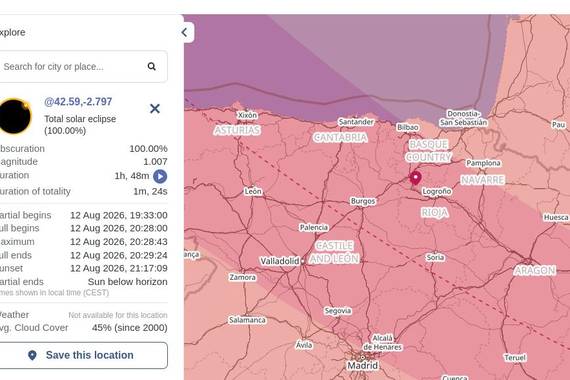The image size is (570, 380).
Task: Click the Bilbao city label
Action: [x=408, y=127]
